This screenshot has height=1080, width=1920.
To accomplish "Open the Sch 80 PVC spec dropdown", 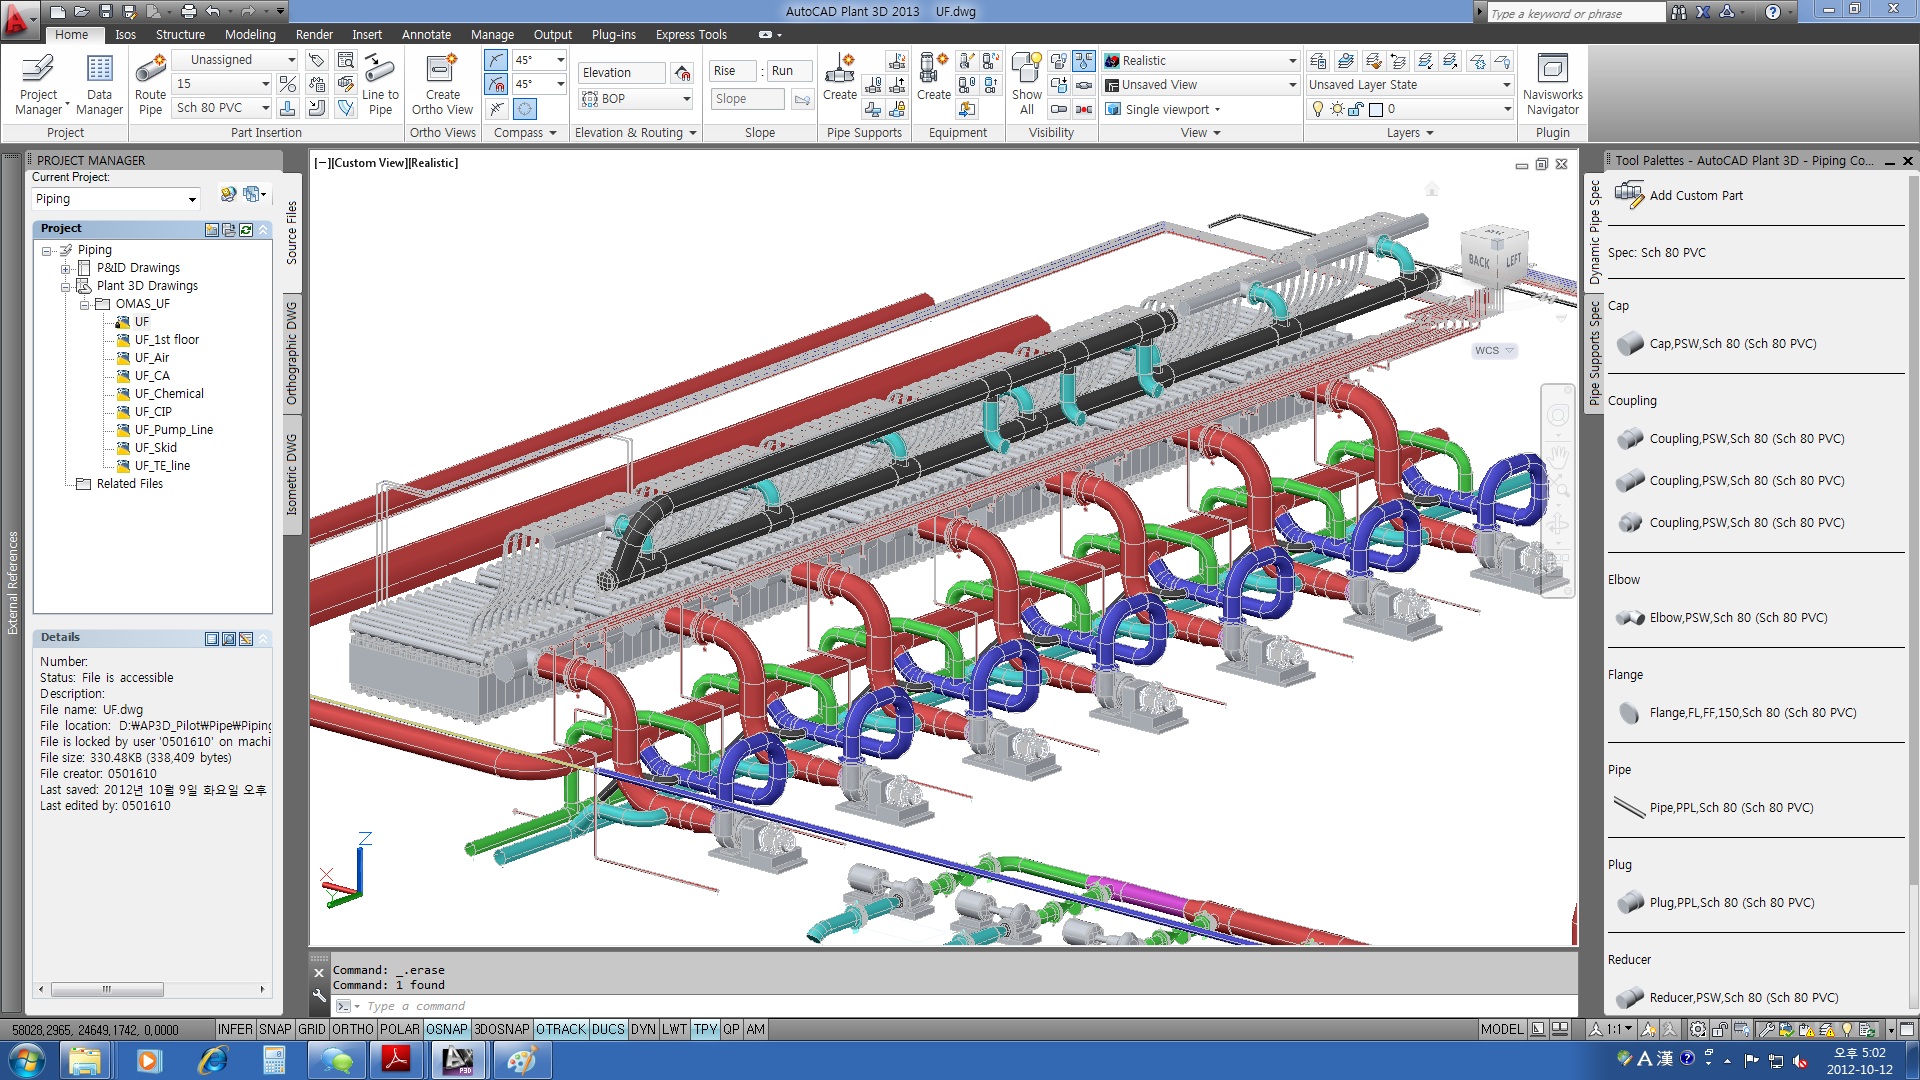I will pos(265,108).
